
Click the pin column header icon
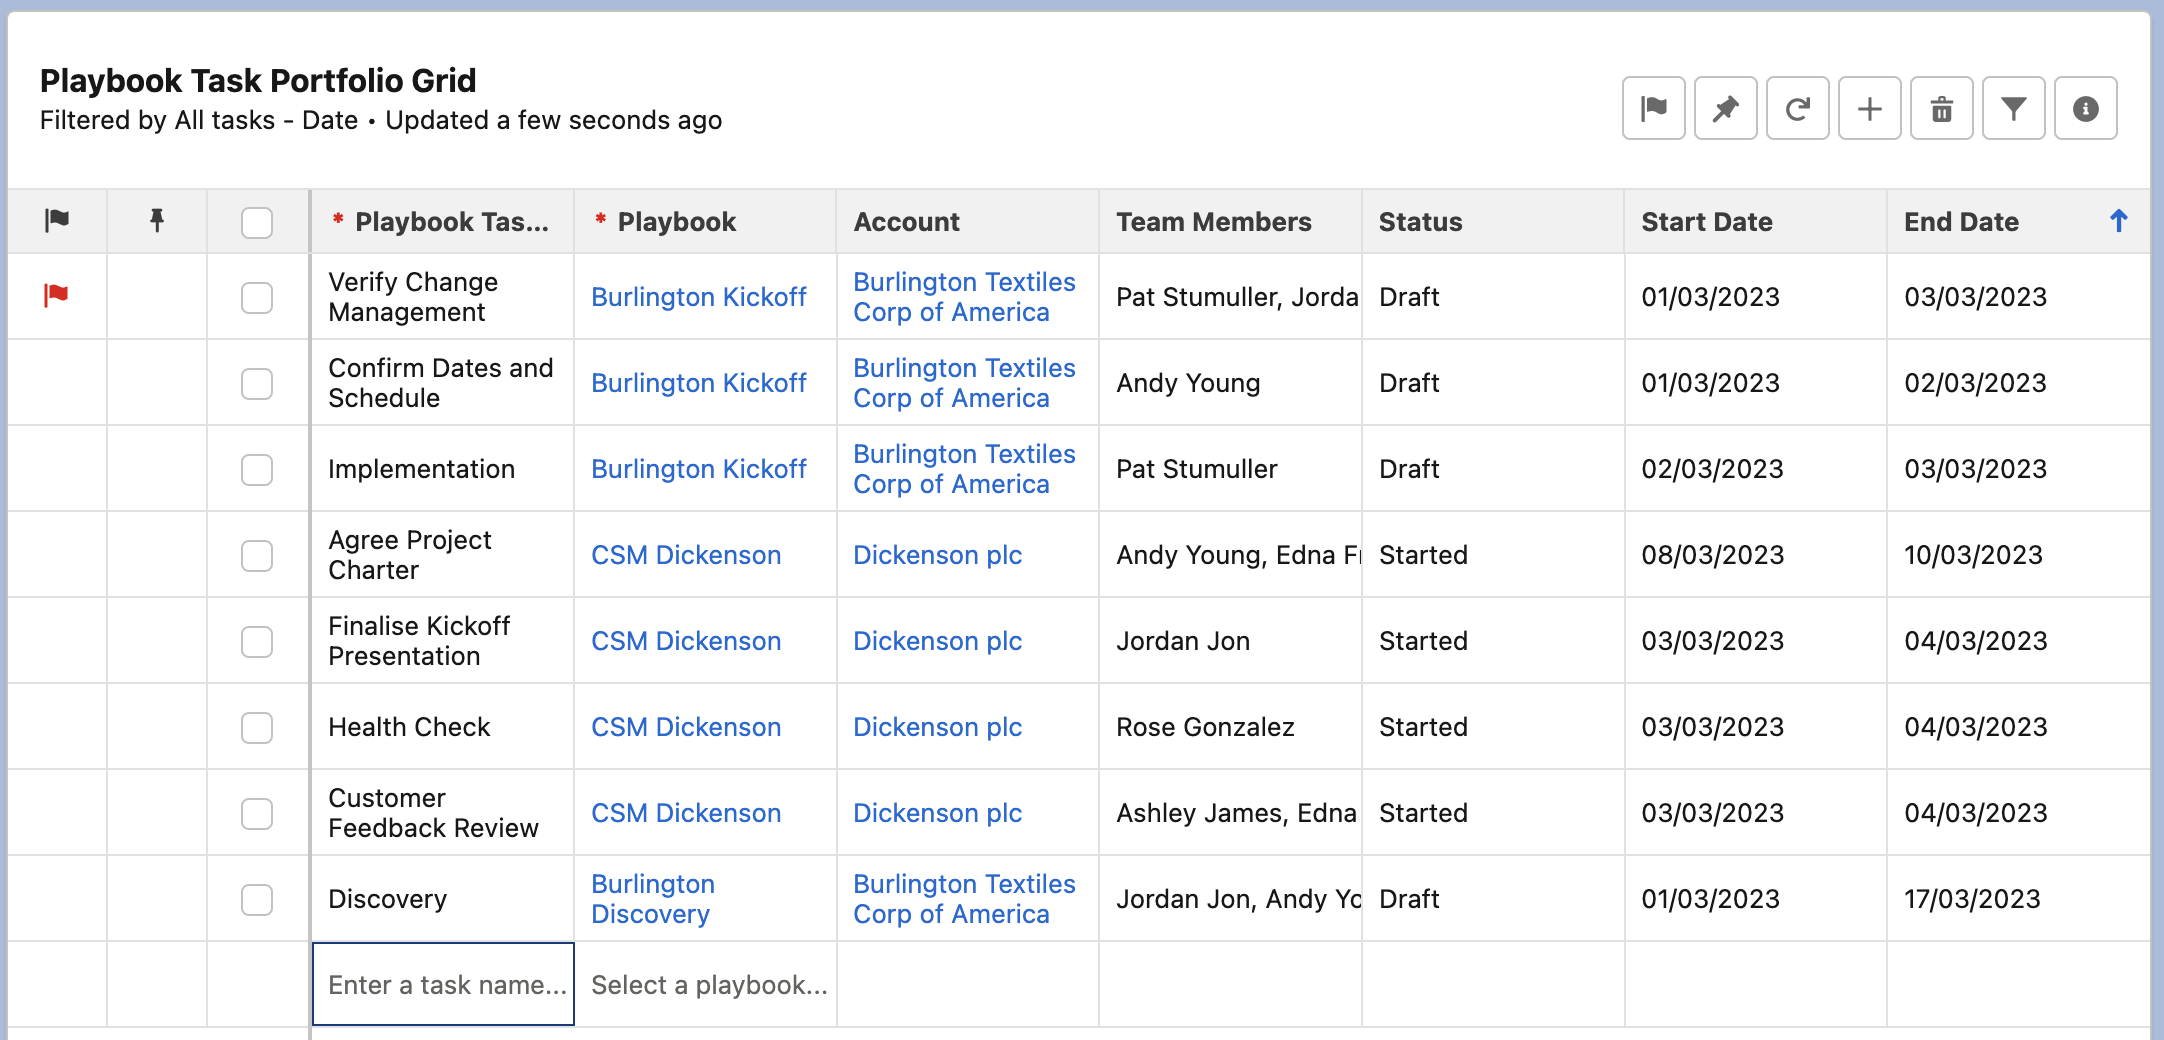157,221
